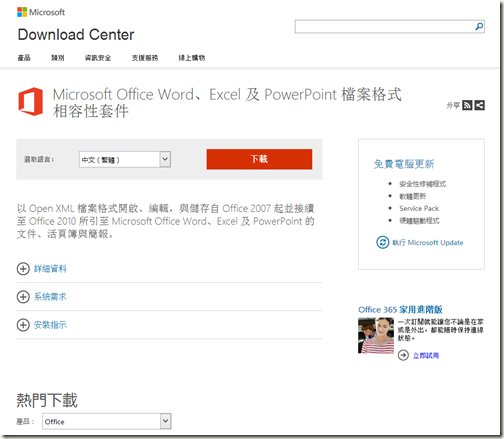This screenshot has height=439, width=504.
Task: Click the 執行 Microsoft Update link
Action: click(x=428, y=243)
